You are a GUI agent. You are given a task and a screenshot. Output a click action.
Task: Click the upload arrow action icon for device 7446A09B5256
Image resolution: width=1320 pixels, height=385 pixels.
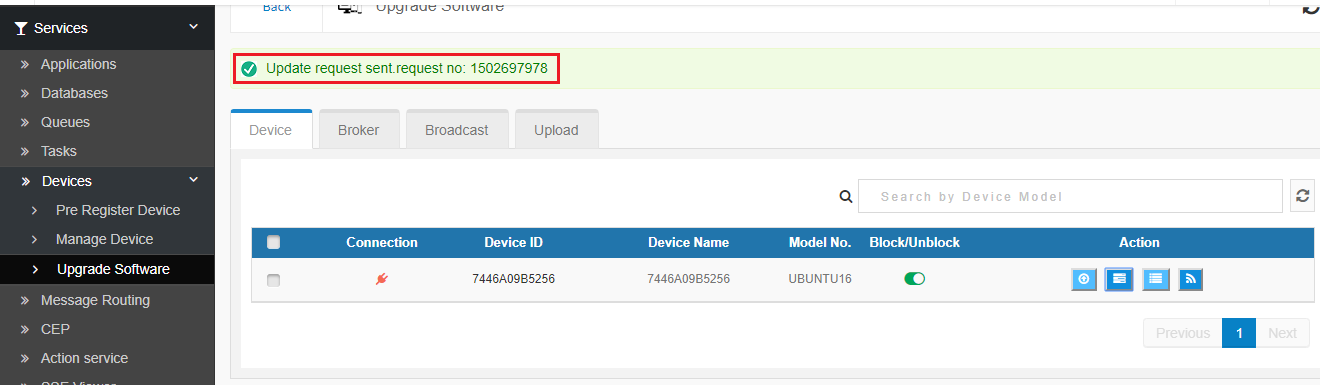(x=1084, y=280)
